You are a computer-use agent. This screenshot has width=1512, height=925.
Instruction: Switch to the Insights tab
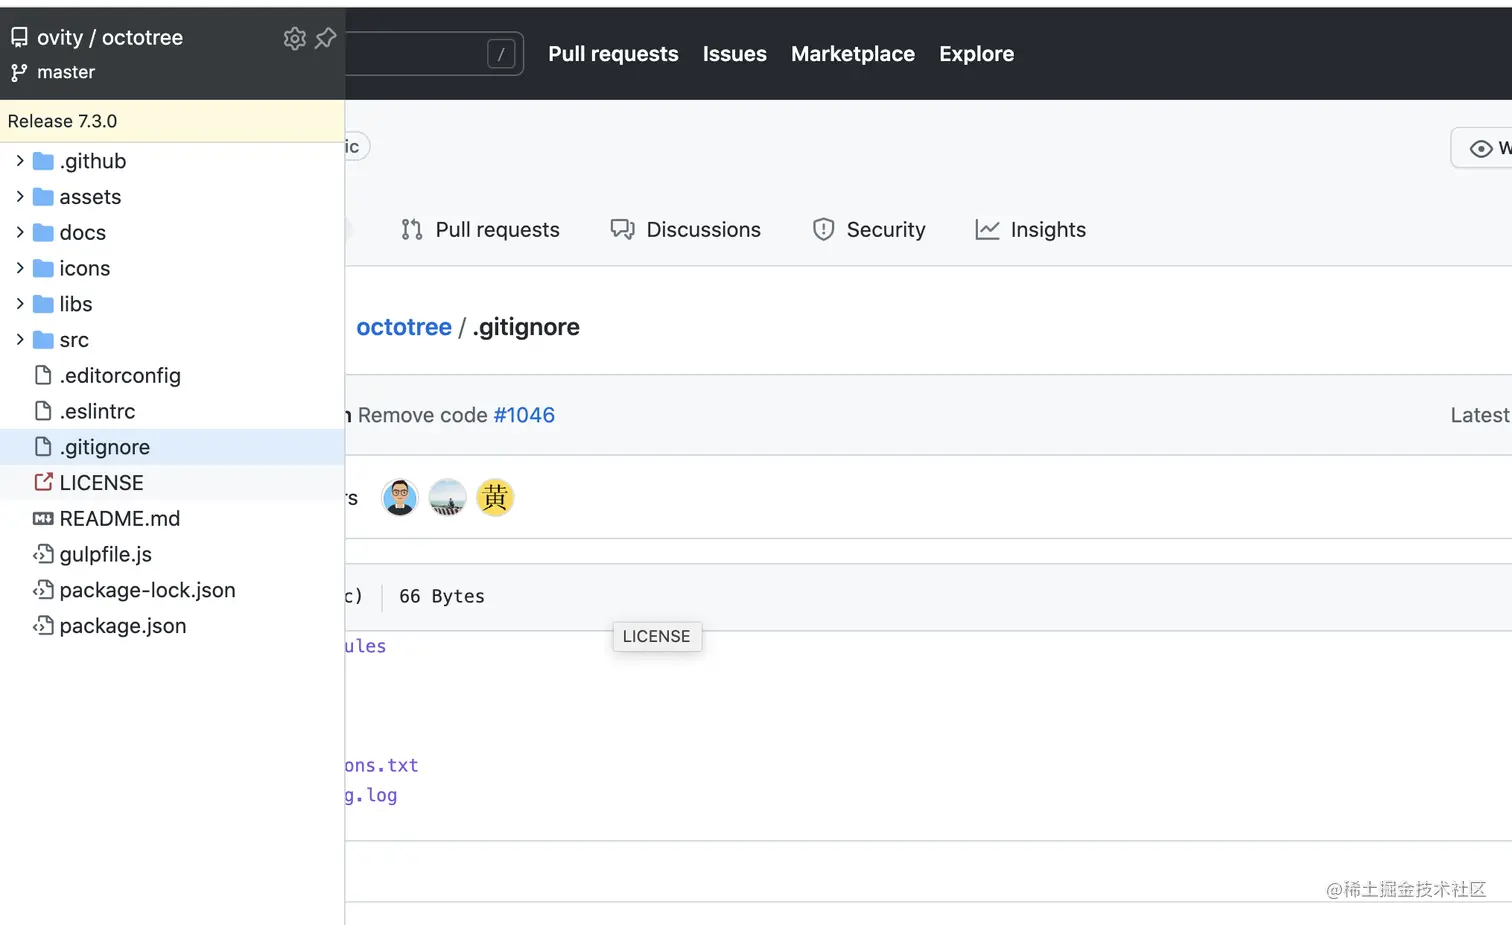tap(1030, 230)
